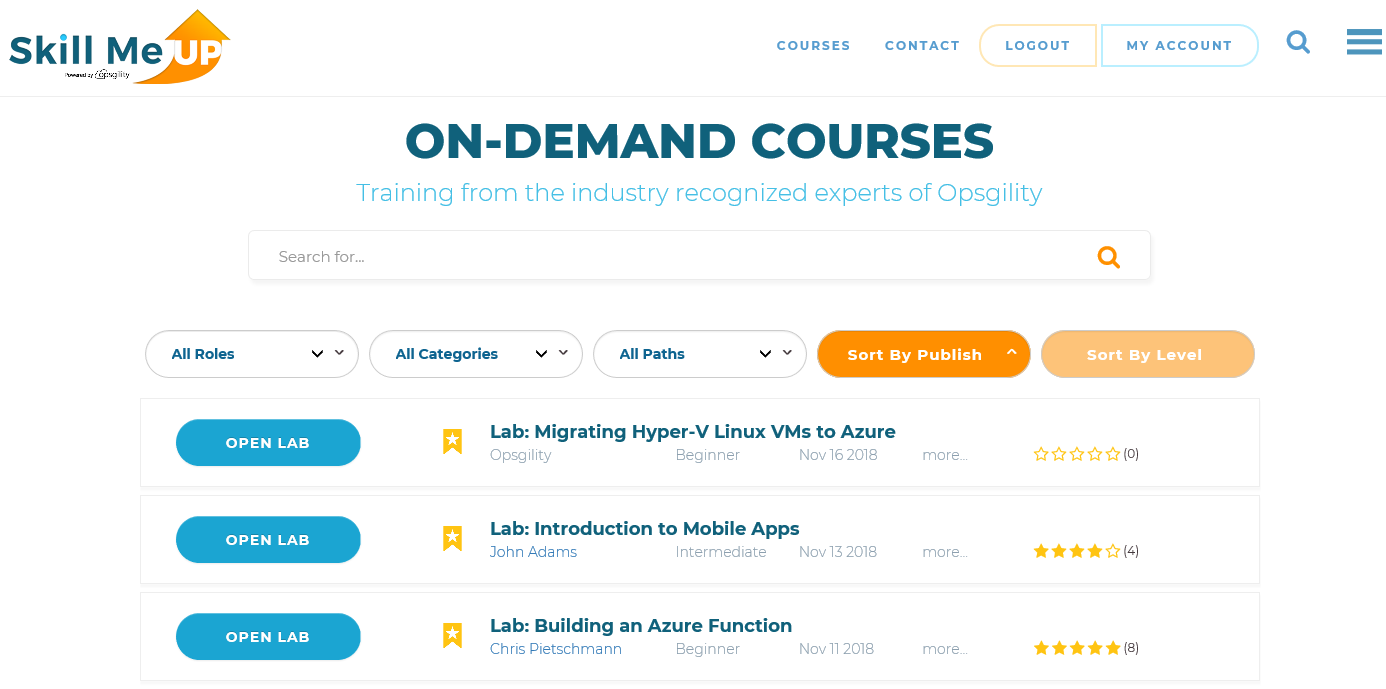Click star rating for Building an Azure Function
The width and height of the screenshot is (1386, 689).
tap(1077, 648)
